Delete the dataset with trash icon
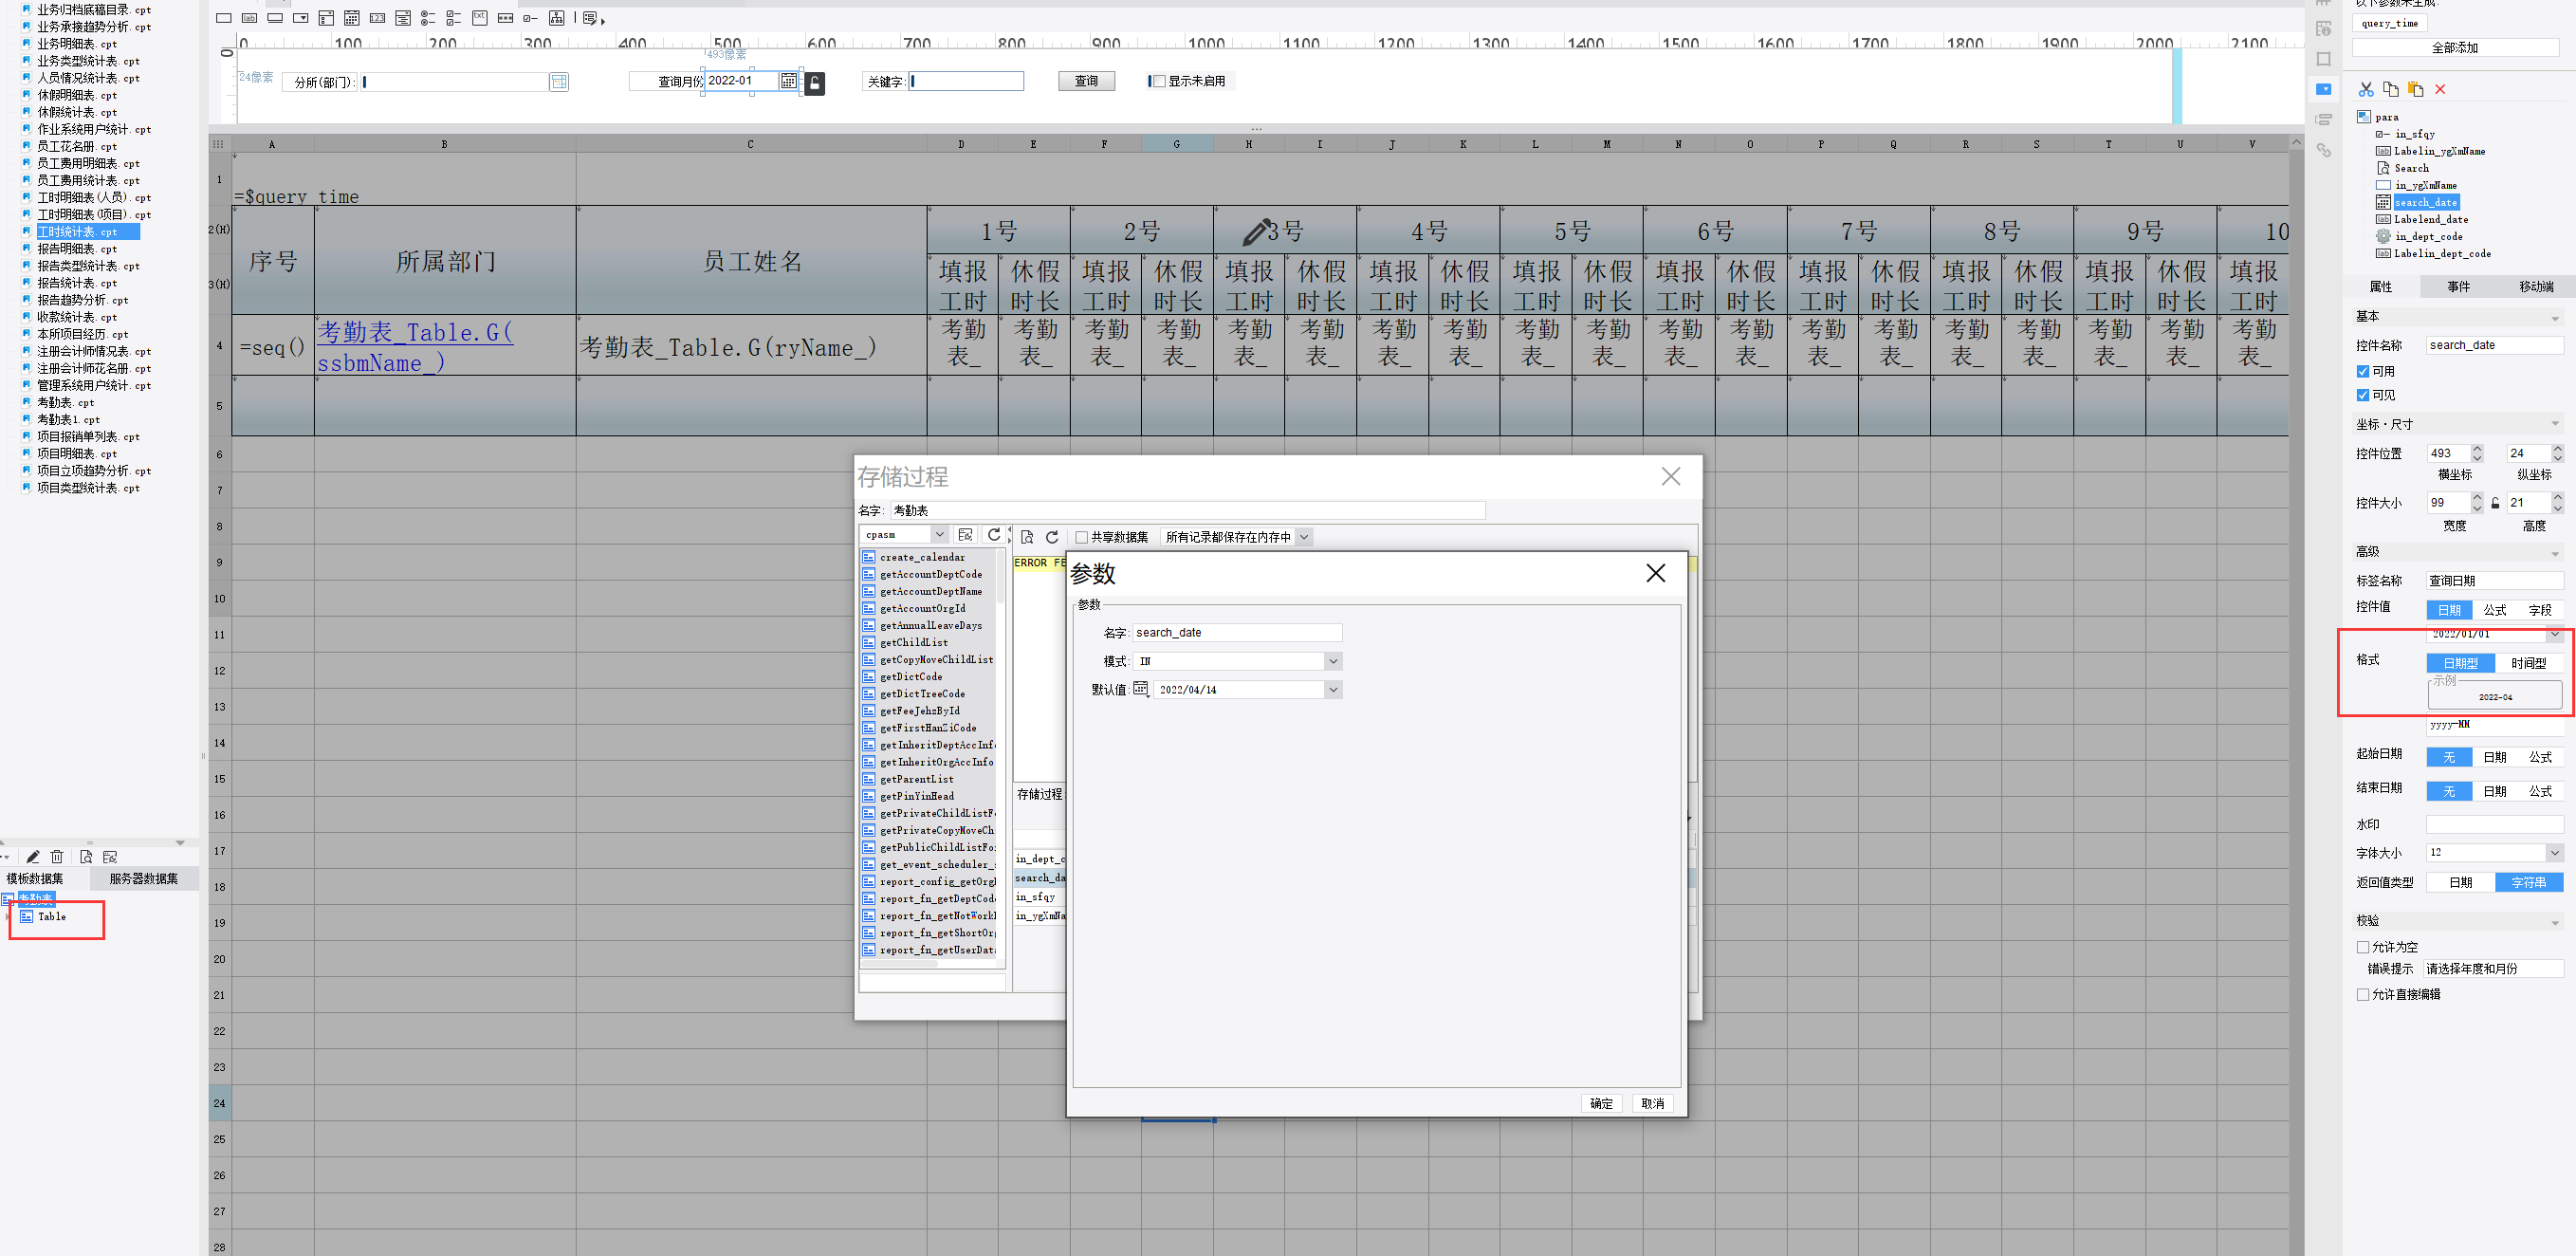Screen dimensions: 2576x1256 (x=57, y=856)
